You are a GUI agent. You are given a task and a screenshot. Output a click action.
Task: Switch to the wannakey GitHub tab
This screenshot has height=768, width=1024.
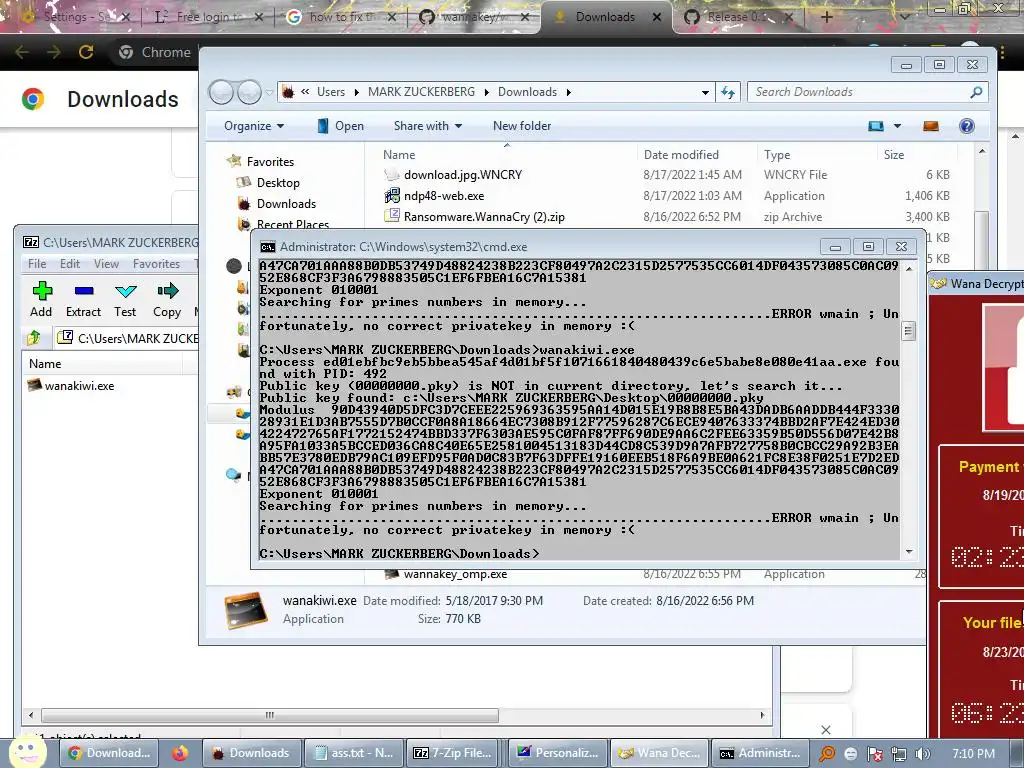[475, 17]
